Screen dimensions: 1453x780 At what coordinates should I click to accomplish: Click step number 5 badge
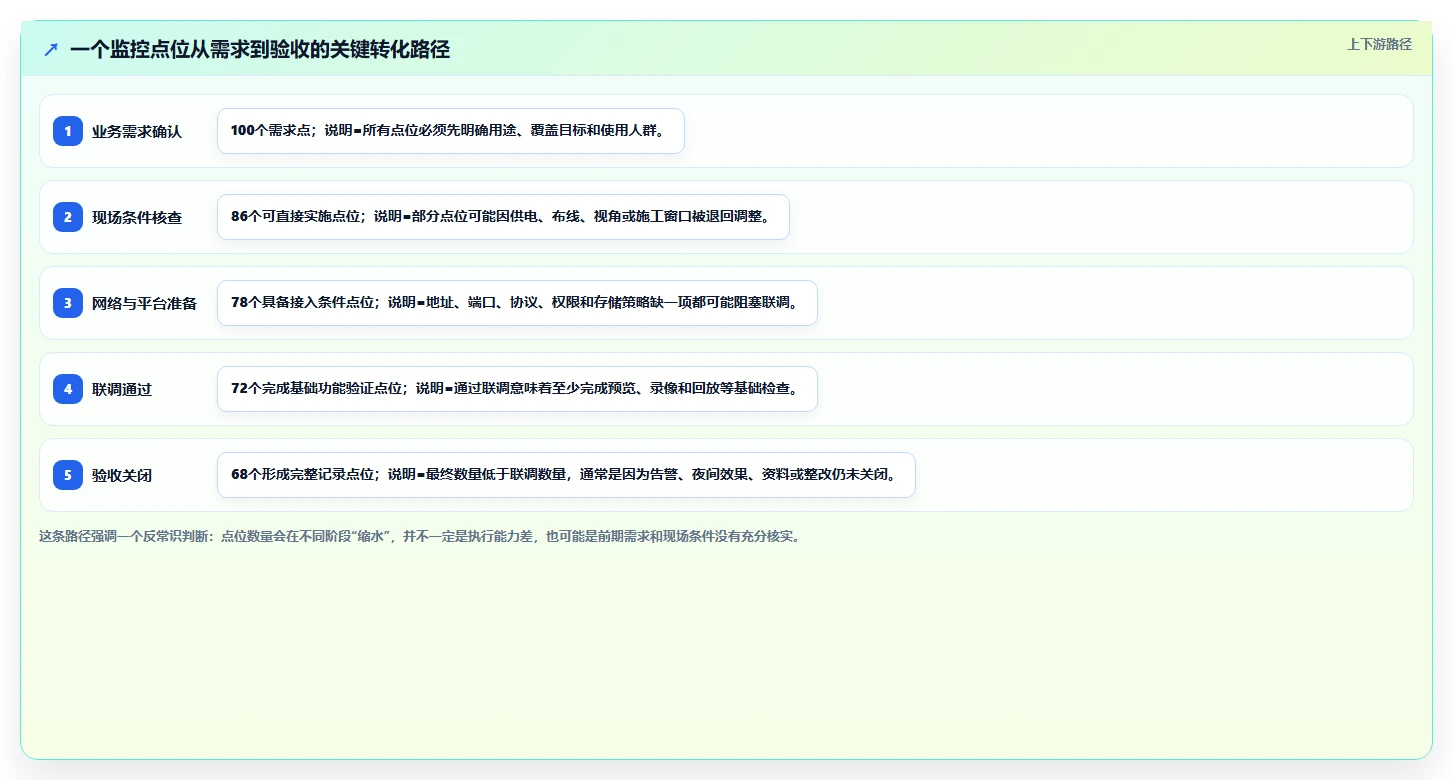click(68, 475)
